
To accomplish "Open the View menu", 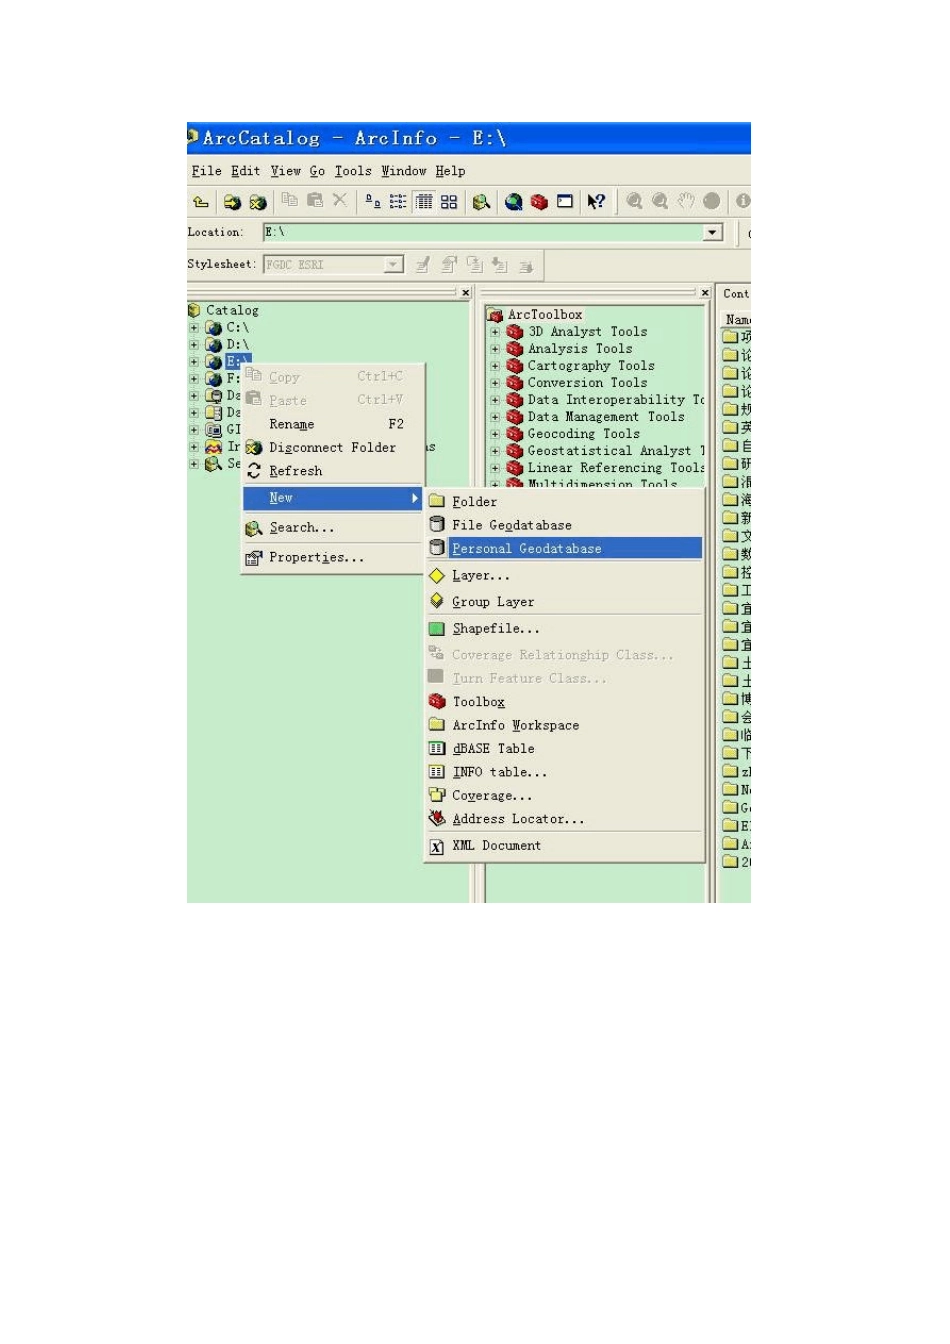I will click(286, 171).
